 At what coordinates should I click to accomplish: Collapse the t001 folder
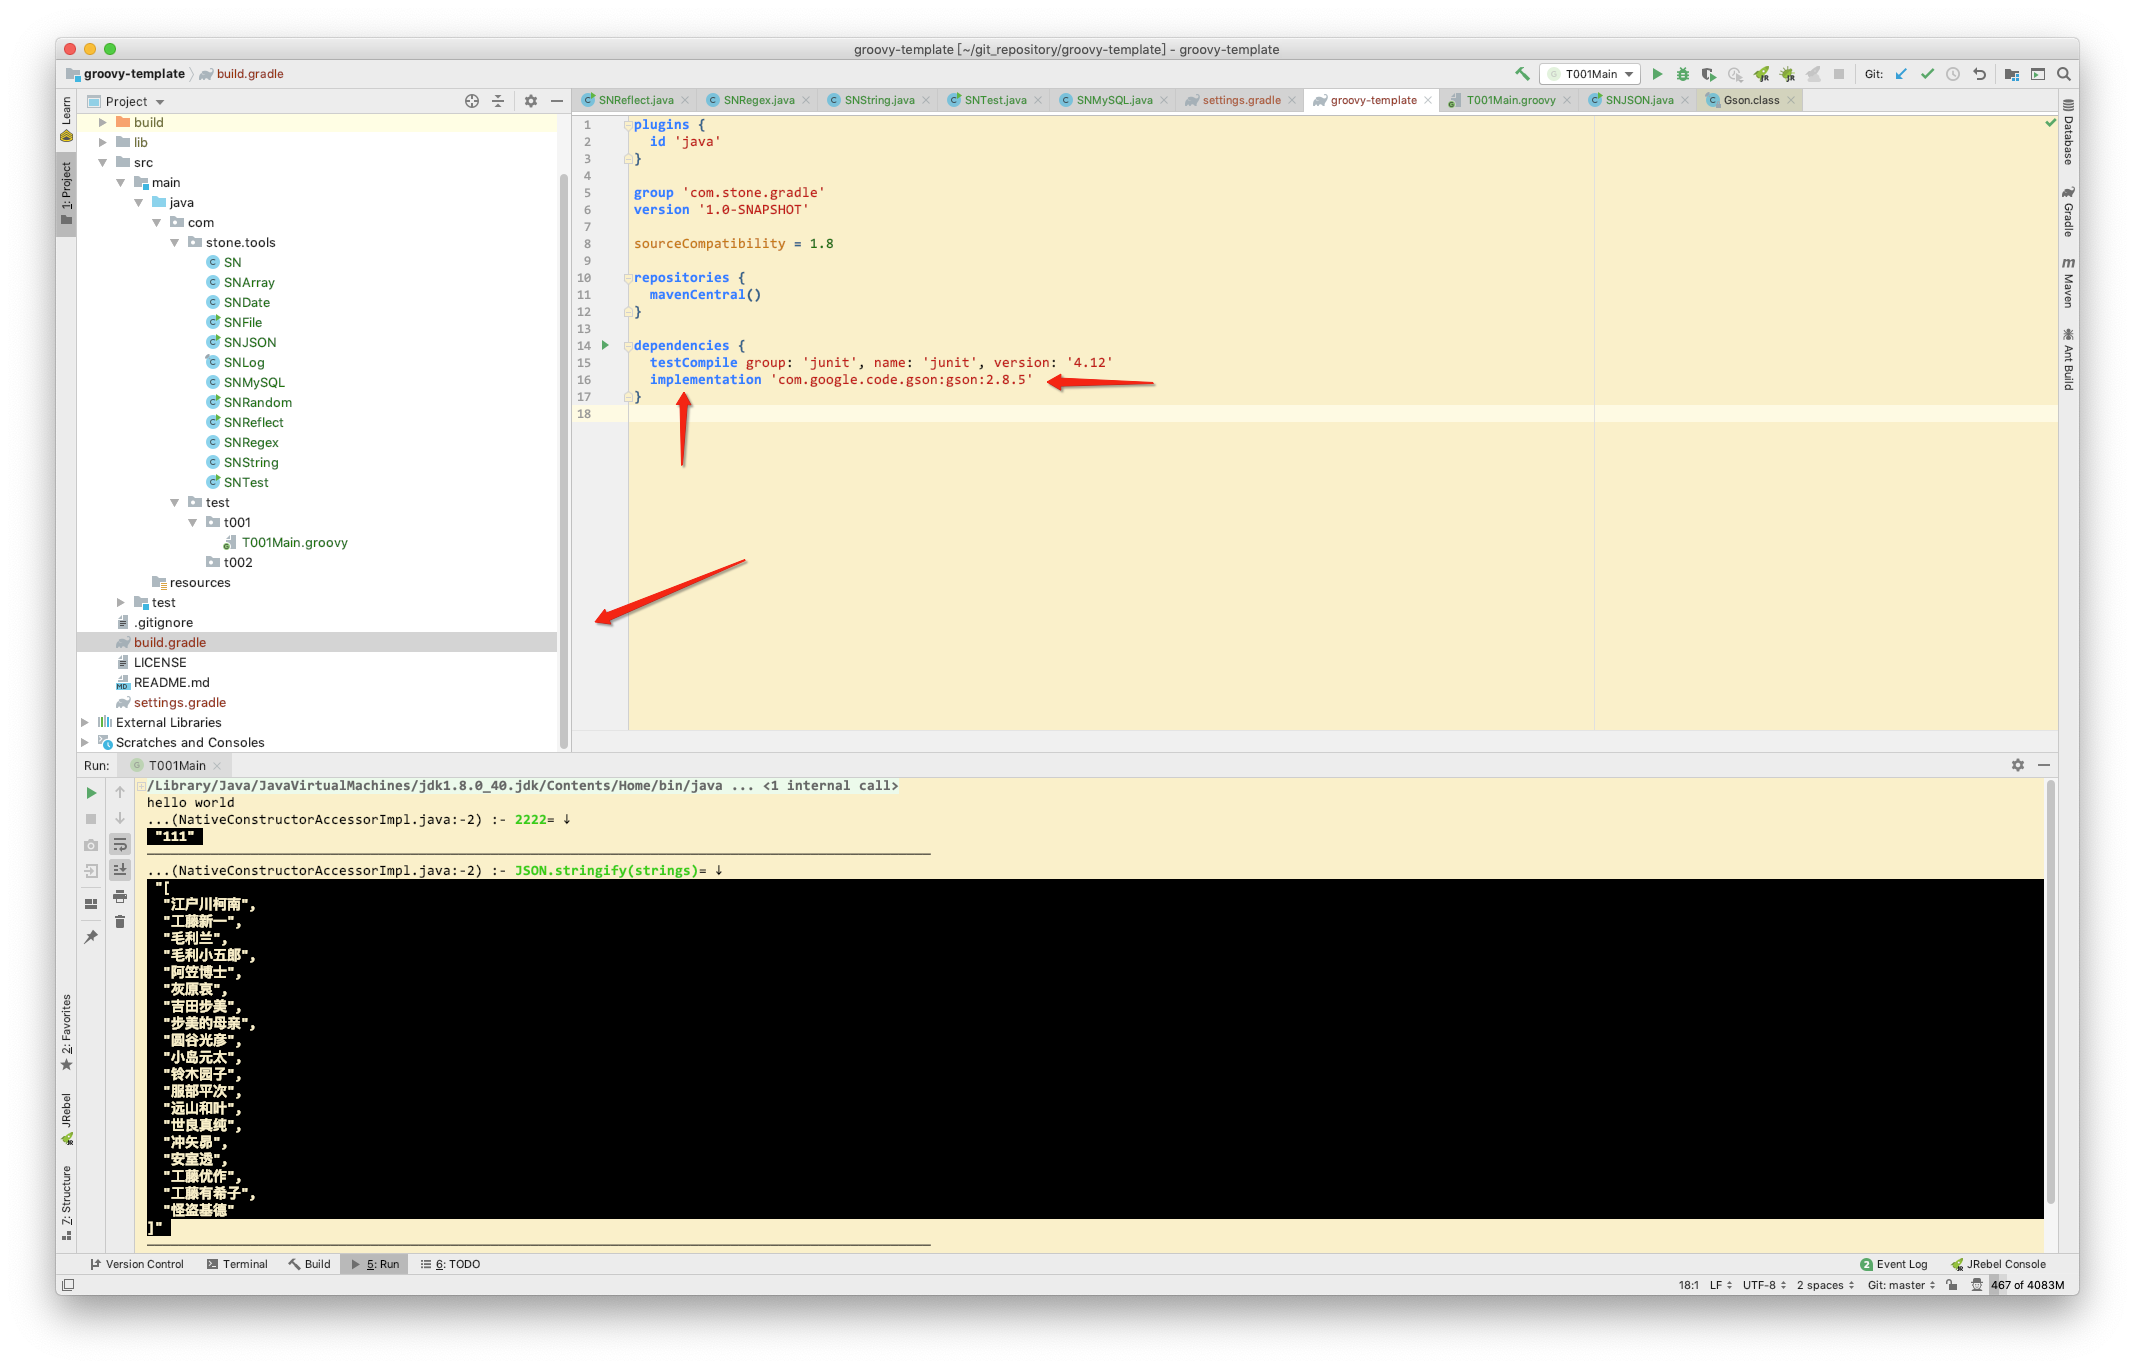tap(192, 522)
